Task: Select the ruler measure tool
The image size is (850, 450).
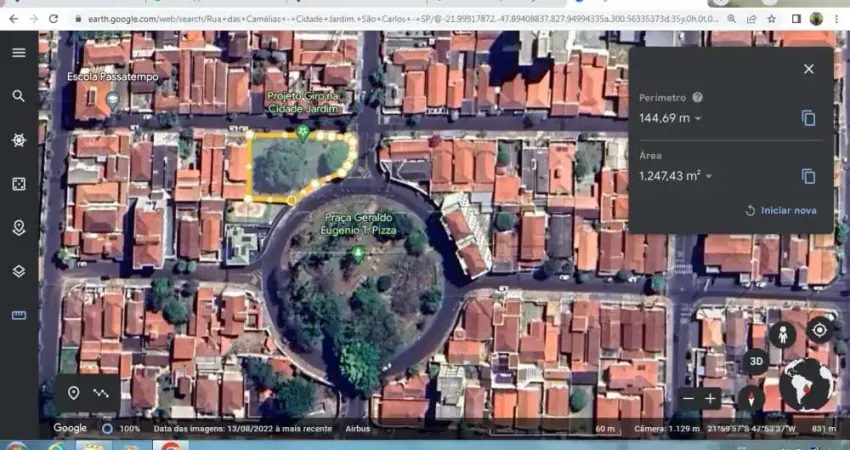Action: coord(19,315)
